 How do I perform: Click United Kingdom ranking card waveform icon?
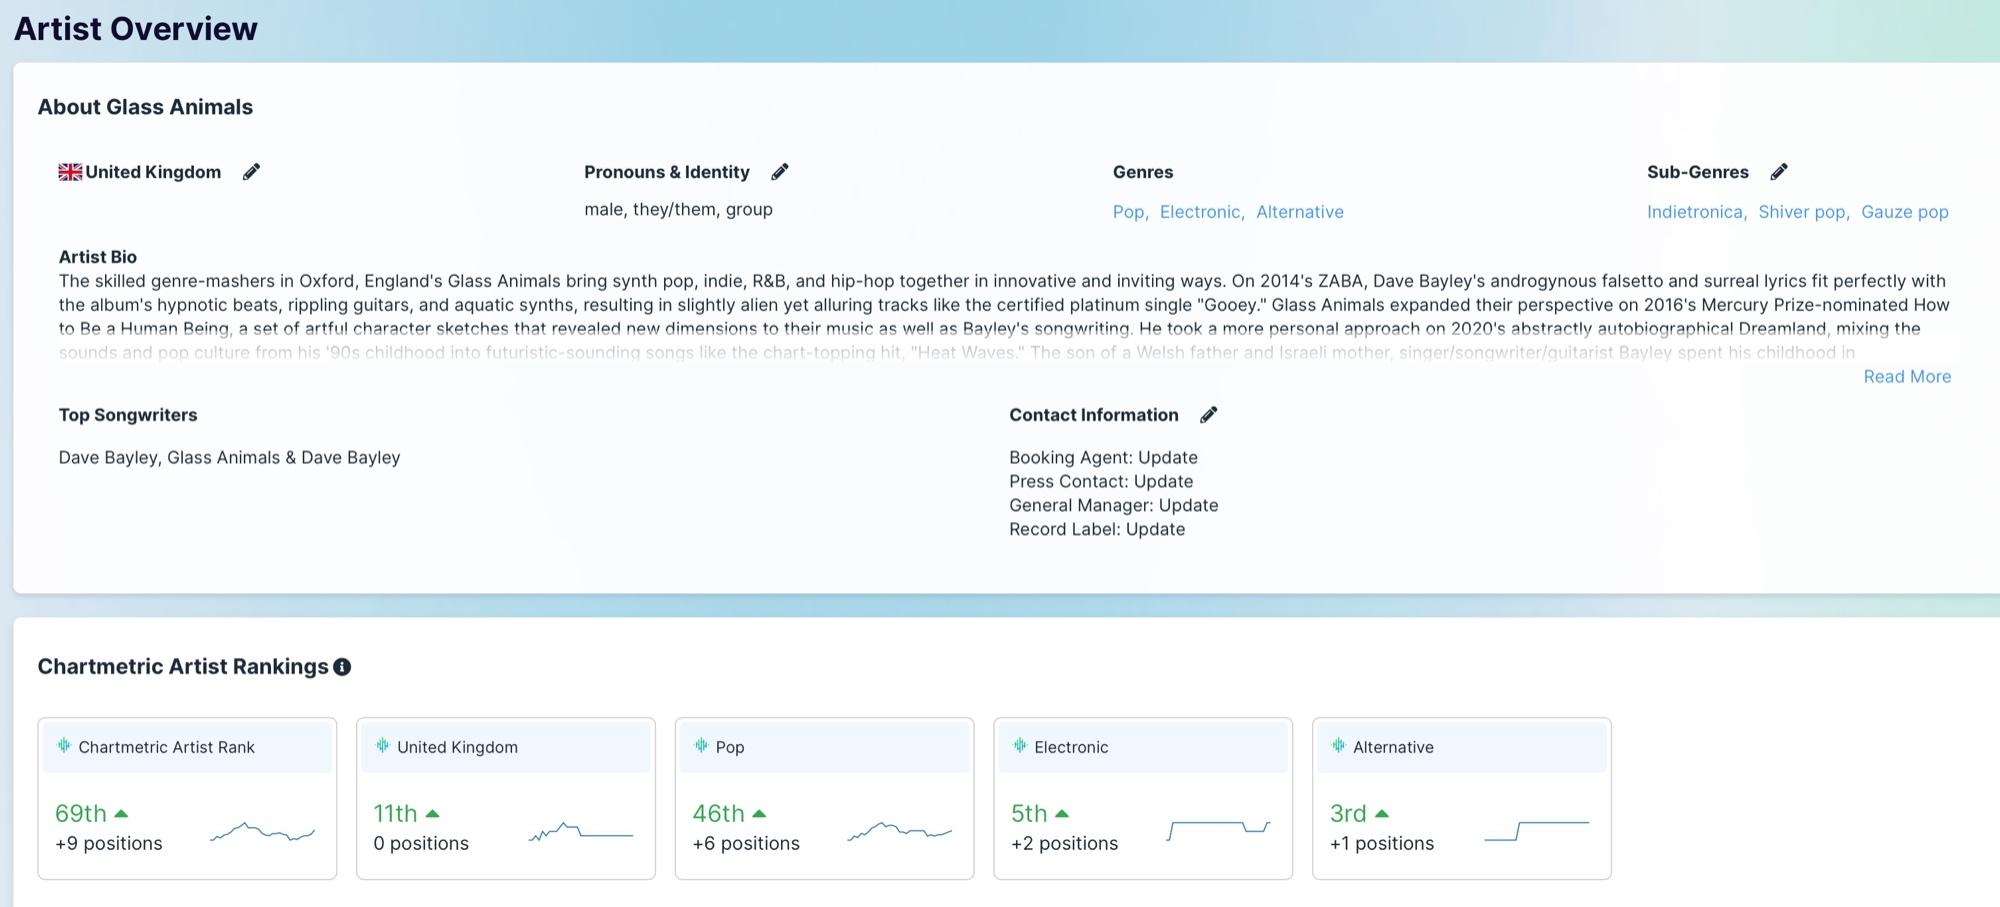(382, 746)
